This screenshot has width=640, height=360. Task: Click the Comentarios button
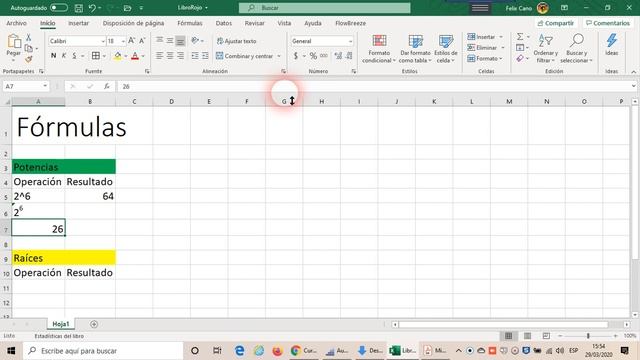(608, 23)
